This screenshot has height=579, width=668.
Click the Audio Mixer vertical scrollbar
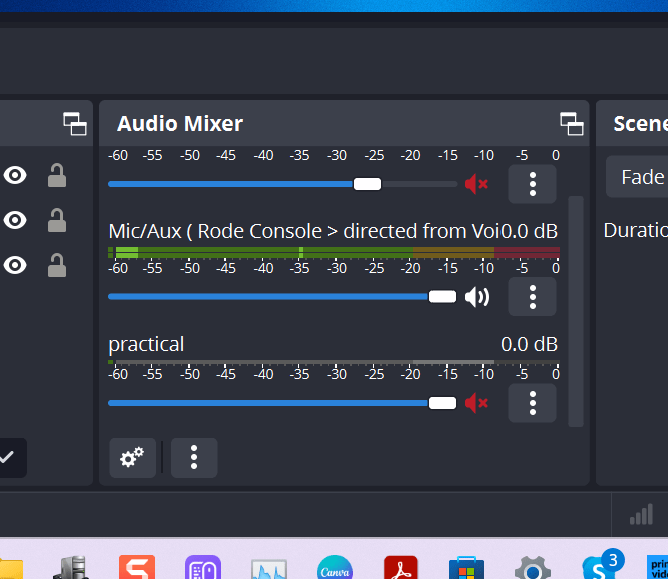[x=576, y=311]
